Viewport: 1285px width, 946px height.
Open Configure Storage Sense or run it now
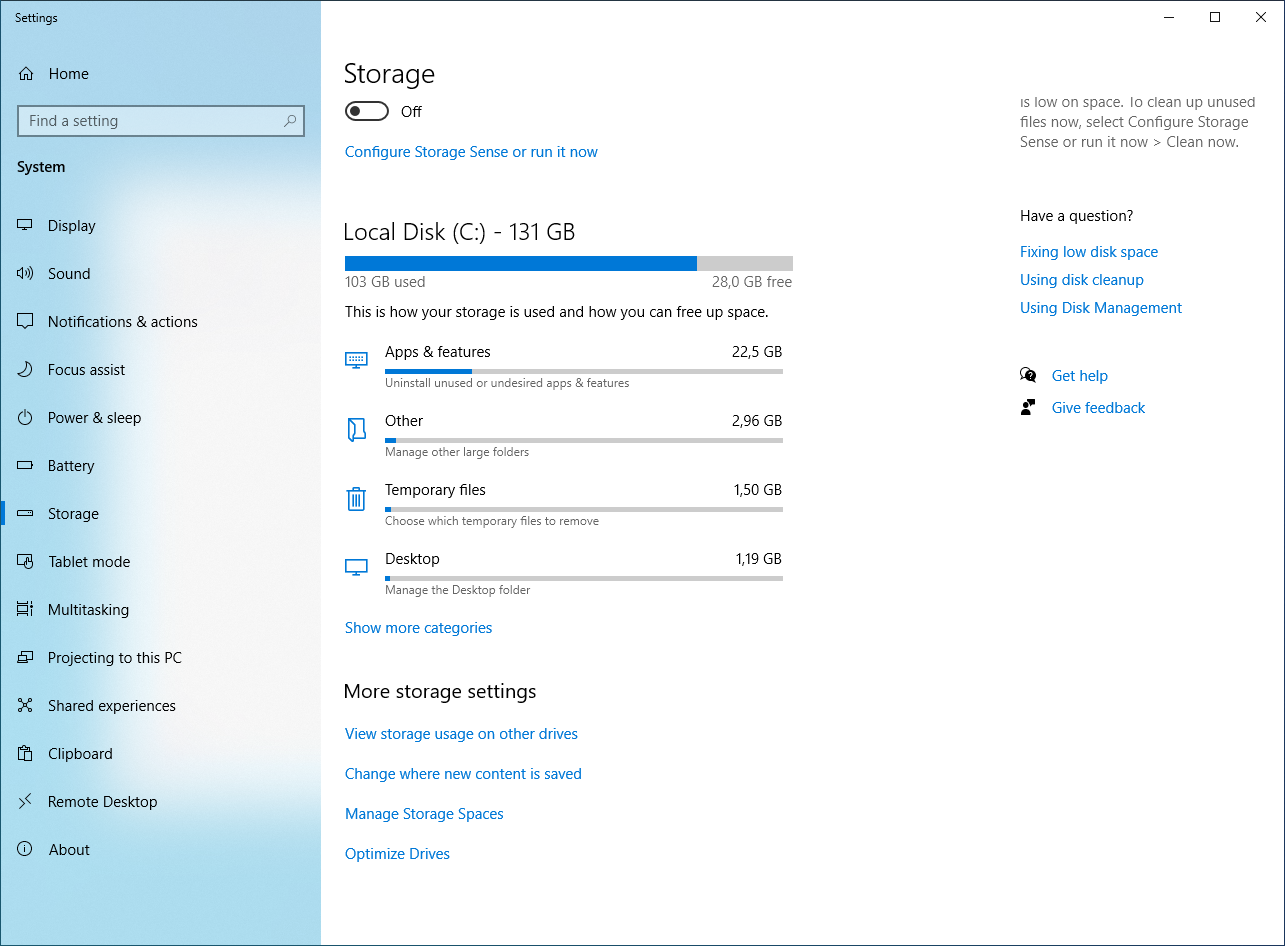[471, 151]
